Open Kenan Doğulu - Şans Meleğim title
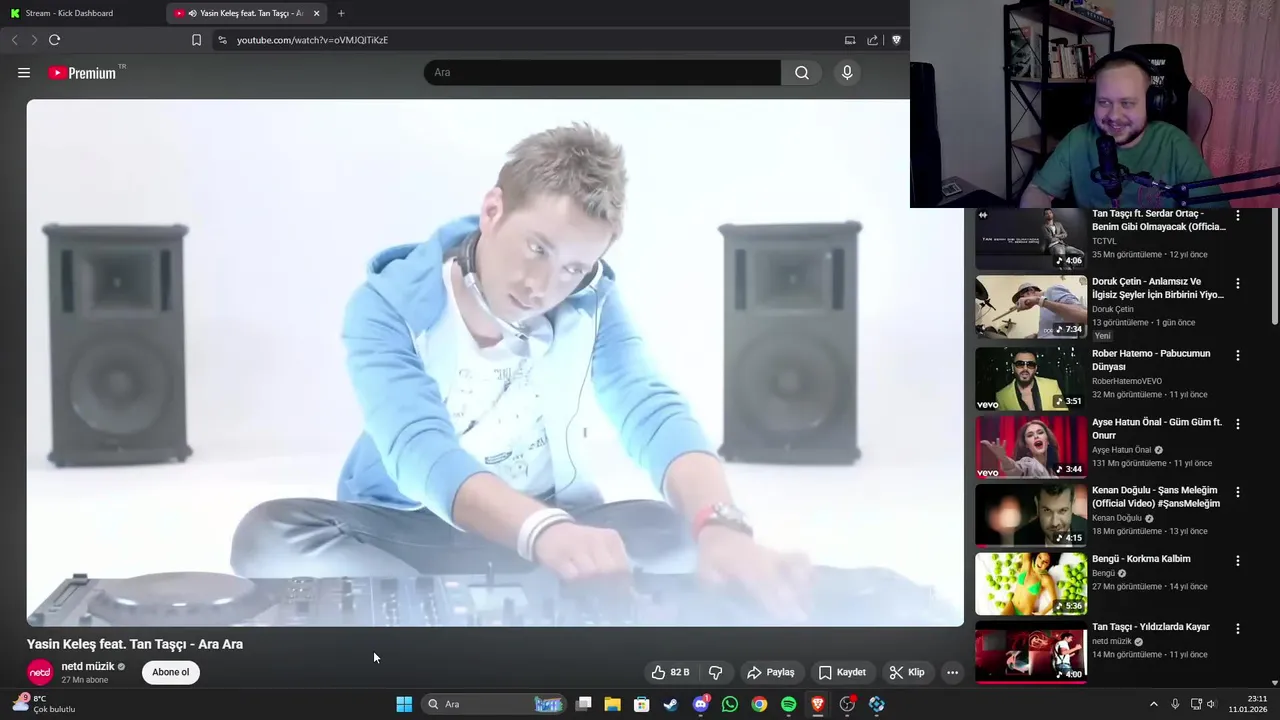This screenshot has width=1280, height=720. [1156, 497]
